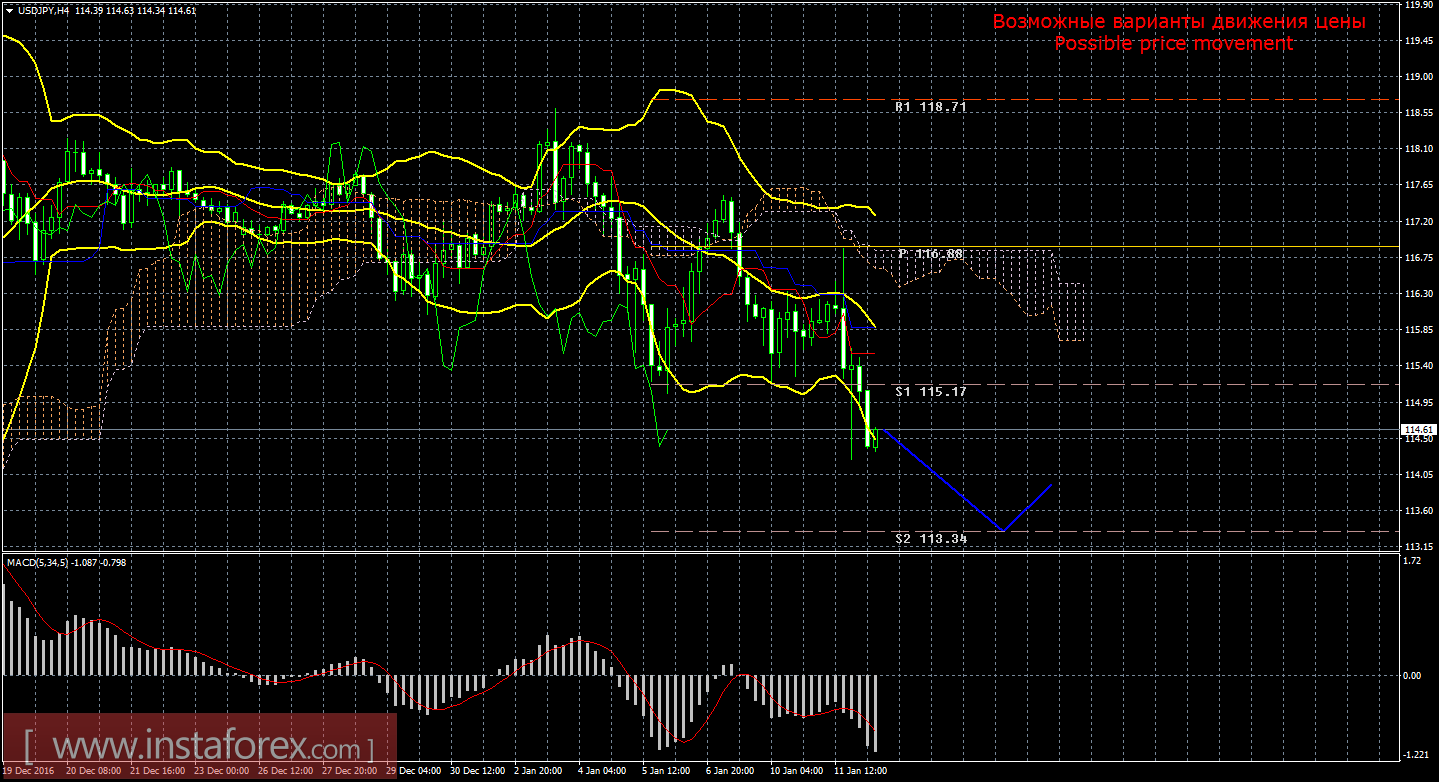1439x782 pixels.
Task: Select the -1.221 MACD scale value
Action: (1418, 755)
